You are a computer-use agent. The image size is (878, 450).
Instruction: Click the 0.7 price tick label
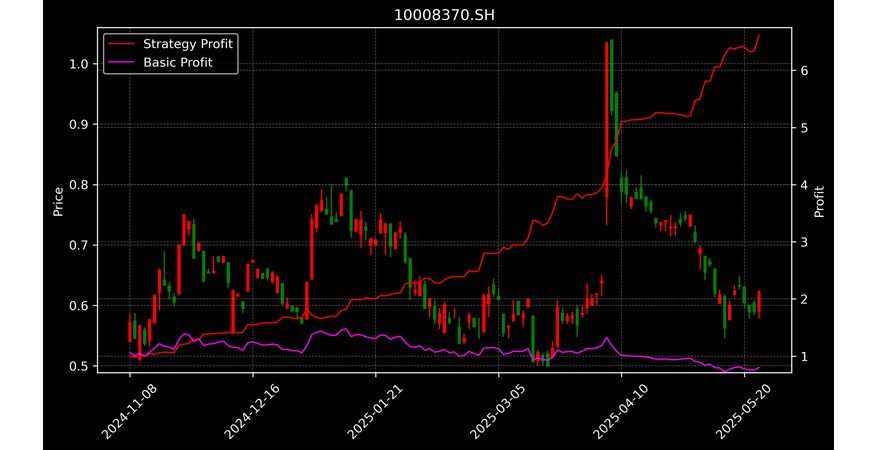(x=80, y=245)
